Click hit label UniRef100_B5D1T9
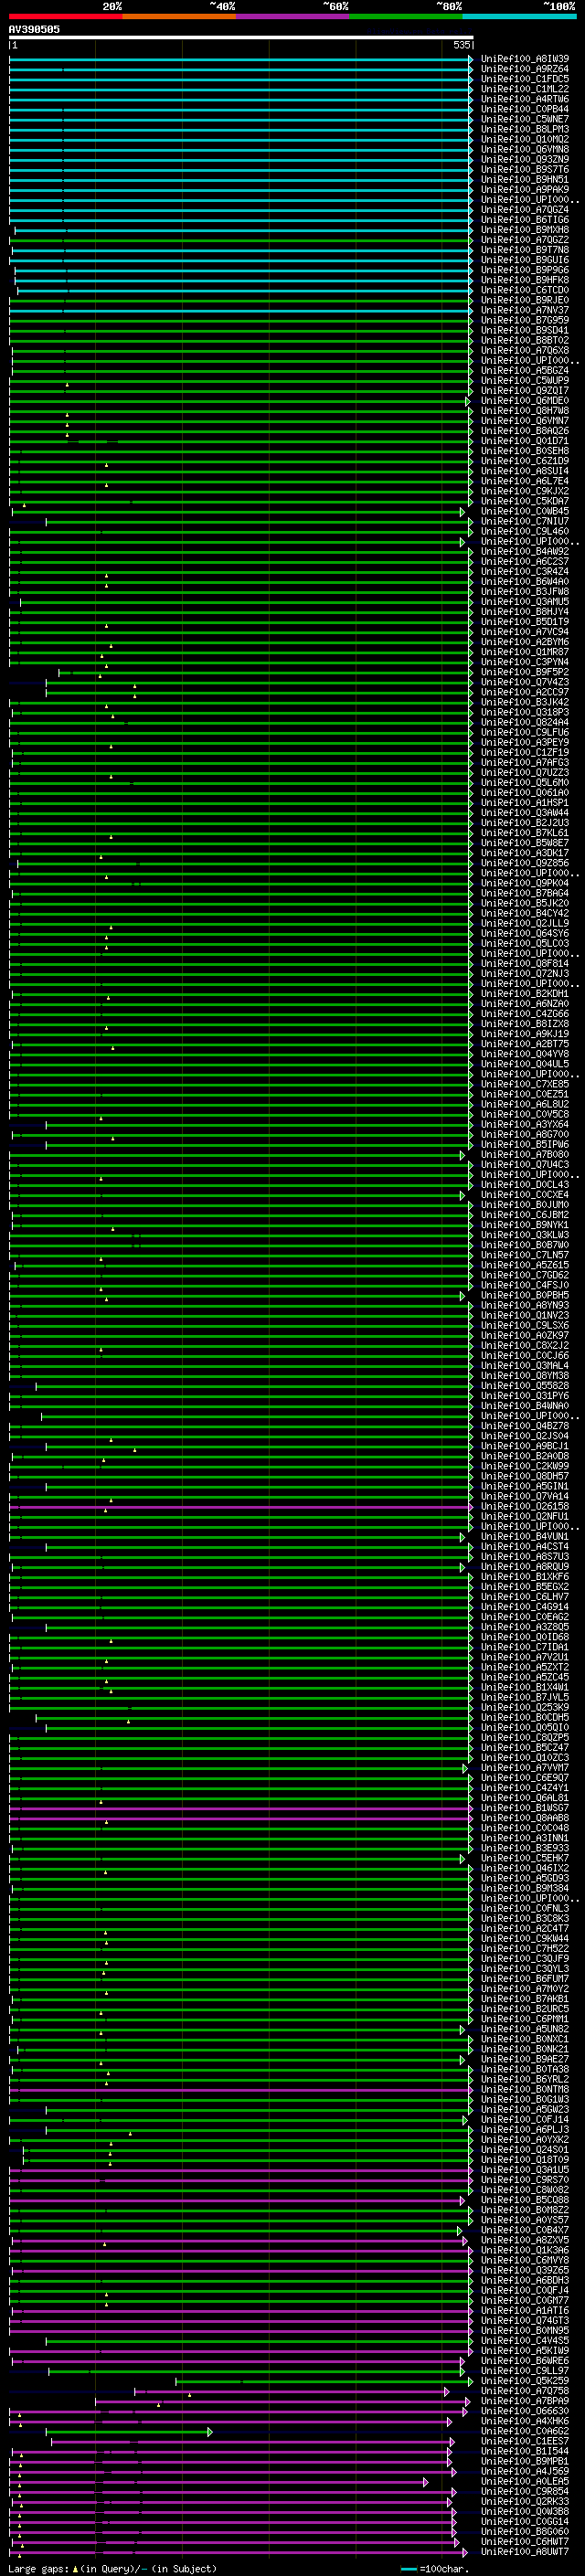Screen dimensions: 585x2576 click(525, 622)
